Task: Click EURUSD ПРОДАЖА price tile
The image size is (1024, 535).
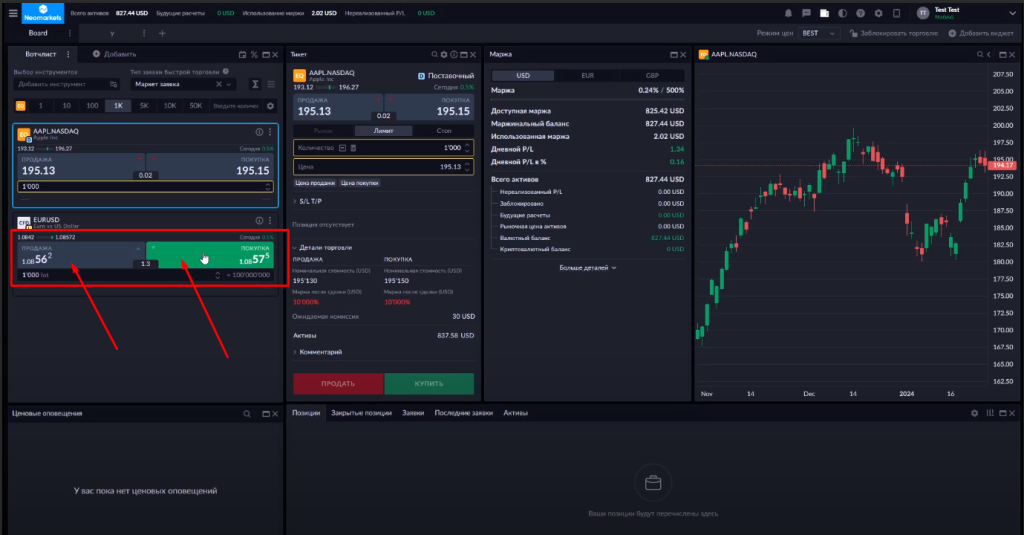Action: pyautogui.click(x=81, y=255)
